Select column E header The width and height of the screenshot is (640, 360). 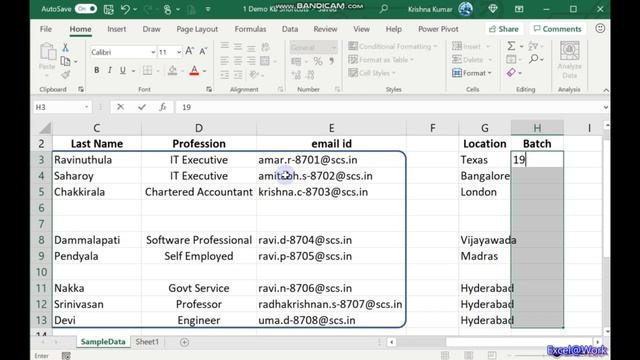point(331,128)
